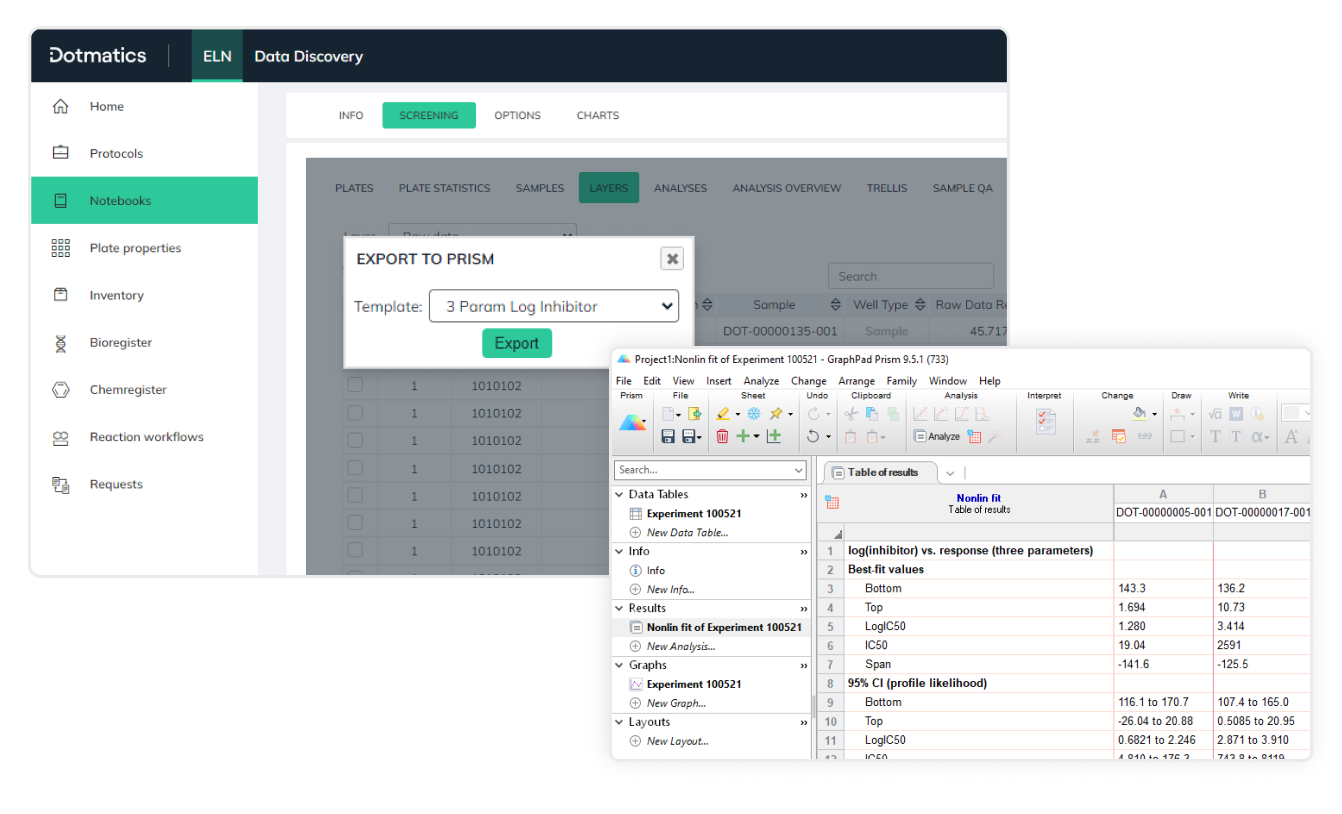Collapse the Info section in Prism navigator
This screenshot has height=814, width=1342.
[619, 551]
